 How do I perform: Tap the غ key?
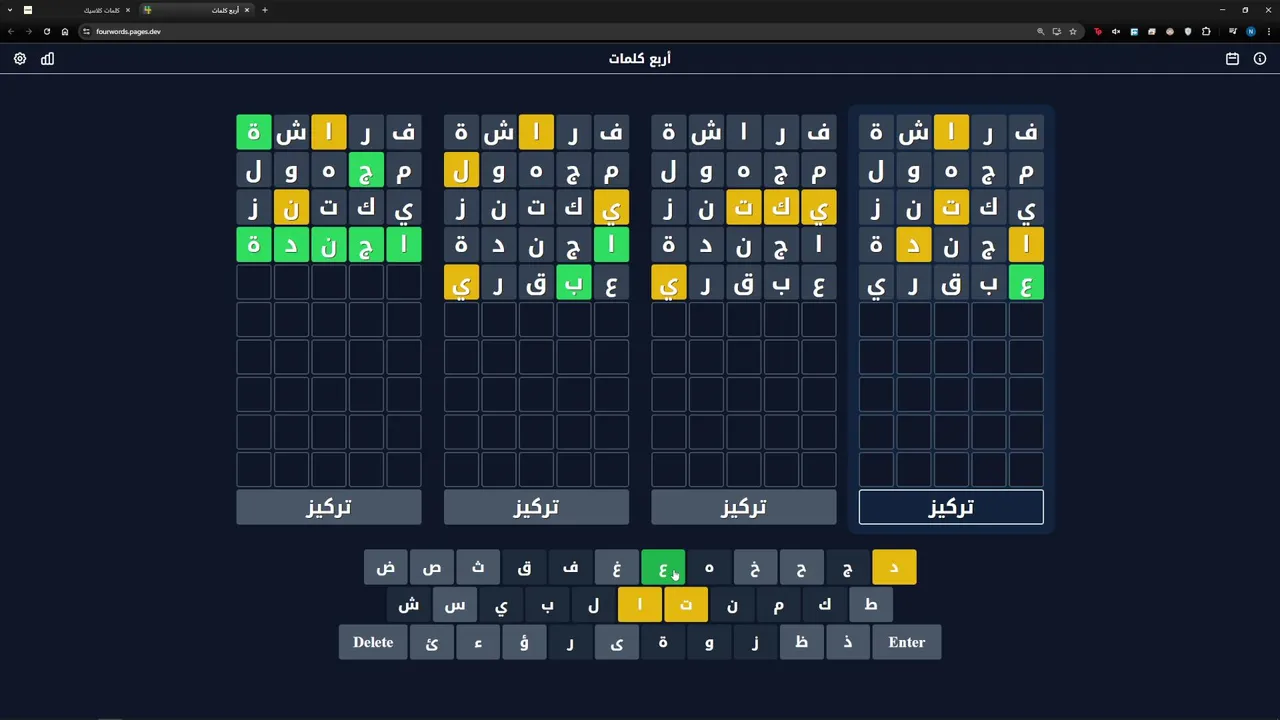(x=617, y=568)
